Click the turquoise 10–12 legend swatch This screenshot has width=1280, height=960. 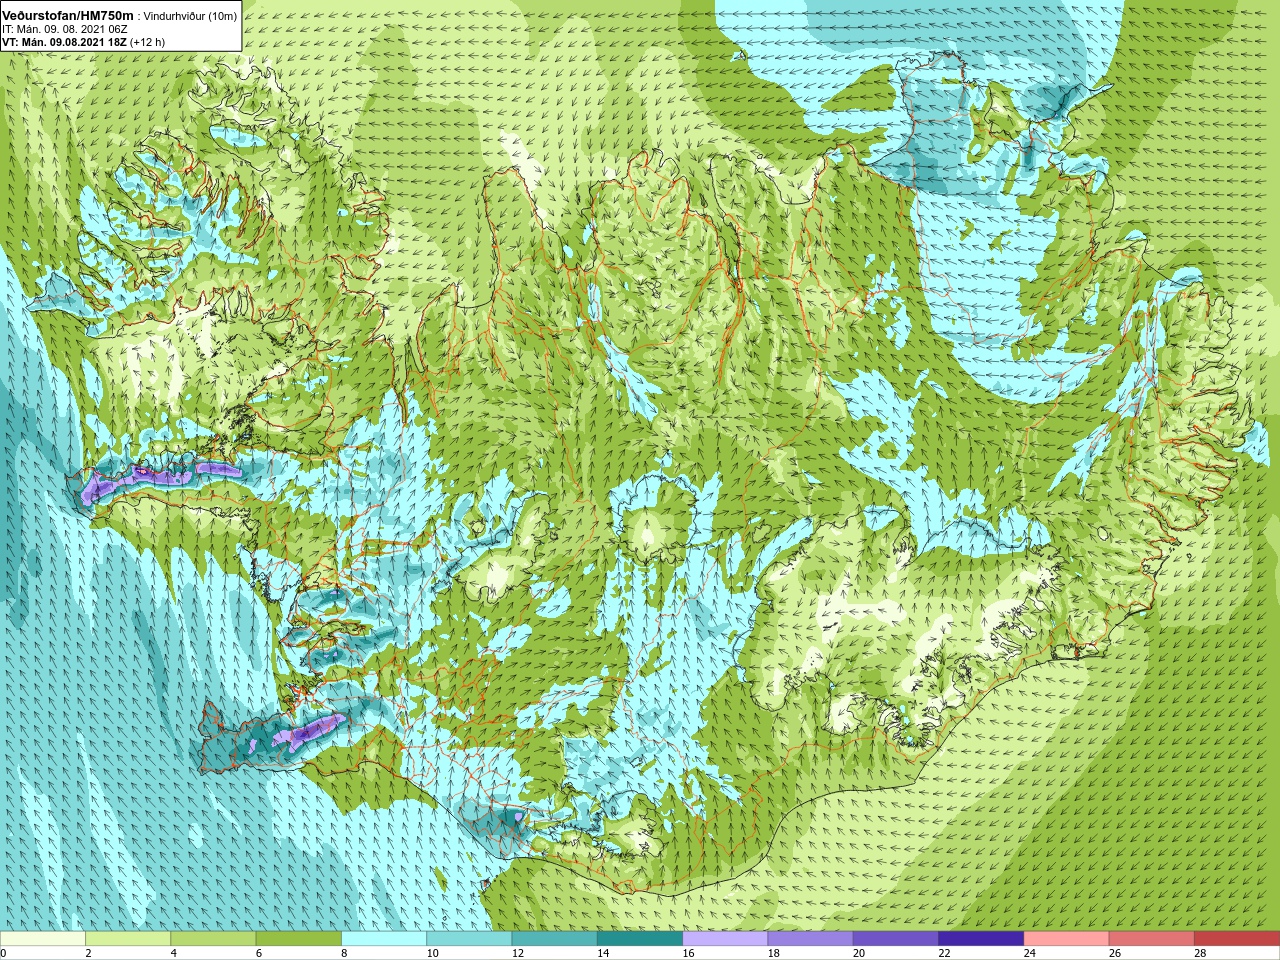[x=469, y=939]
